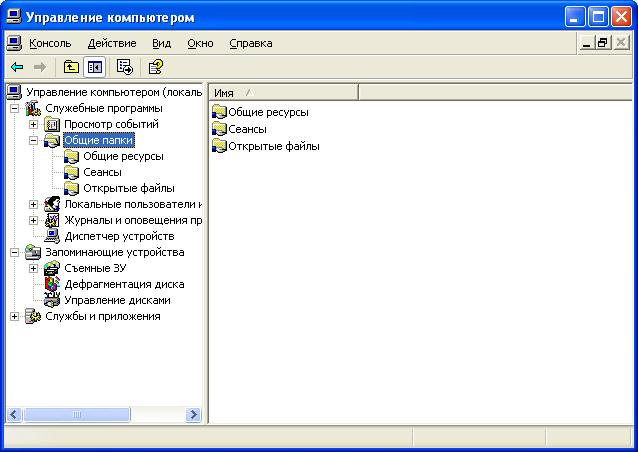Click Общие ресурсы text in right pane
Screen dimensions: 638x452
click(268, 112)
